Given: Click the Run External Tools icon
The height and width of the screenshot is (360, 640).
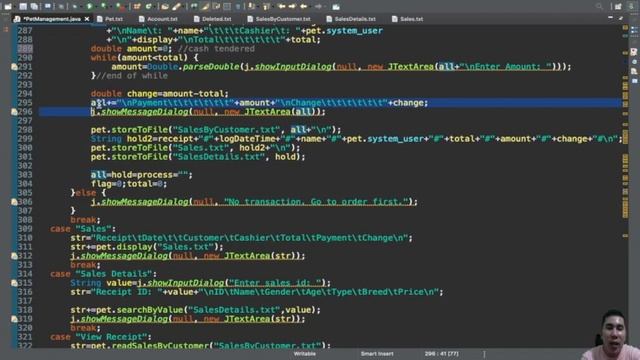Looking at the screenshot, I should [x=119, y=6].
